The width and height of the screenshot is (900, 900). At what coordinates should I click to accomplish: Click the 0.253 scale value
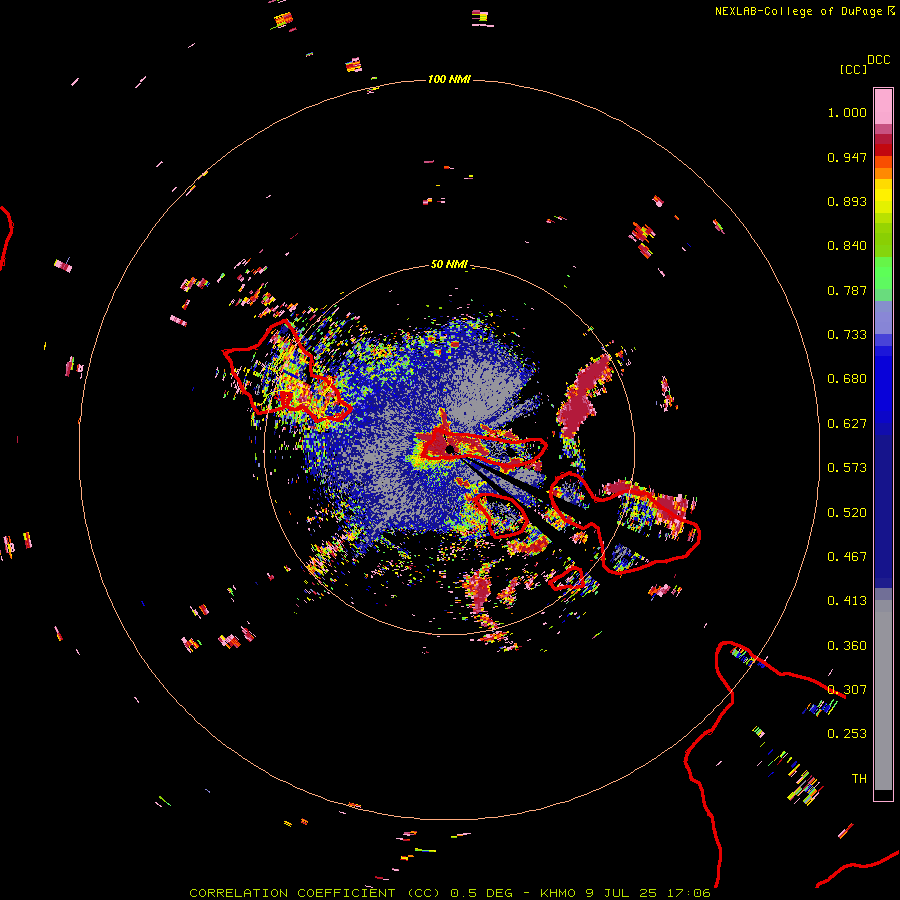tap(847, 734)
